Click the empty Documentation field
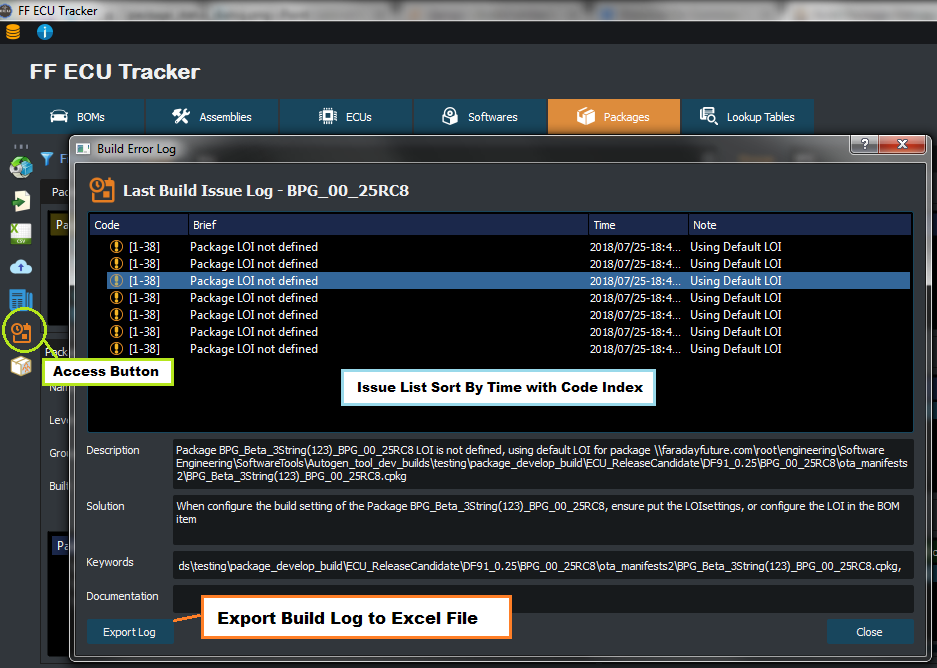The height and width of the screenshot is (668, 937). 543,598
